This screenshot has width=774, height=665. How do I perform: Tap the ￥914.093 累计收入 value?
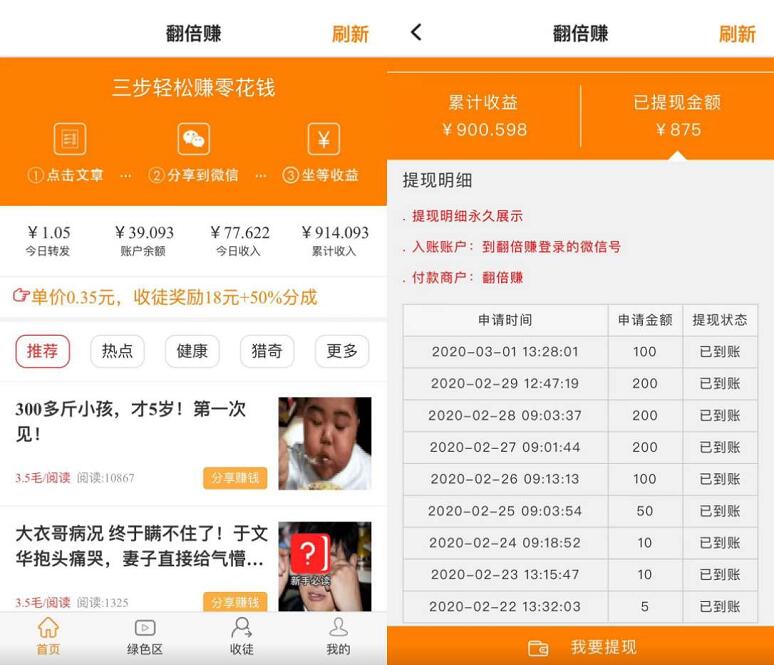coord(335,233)
